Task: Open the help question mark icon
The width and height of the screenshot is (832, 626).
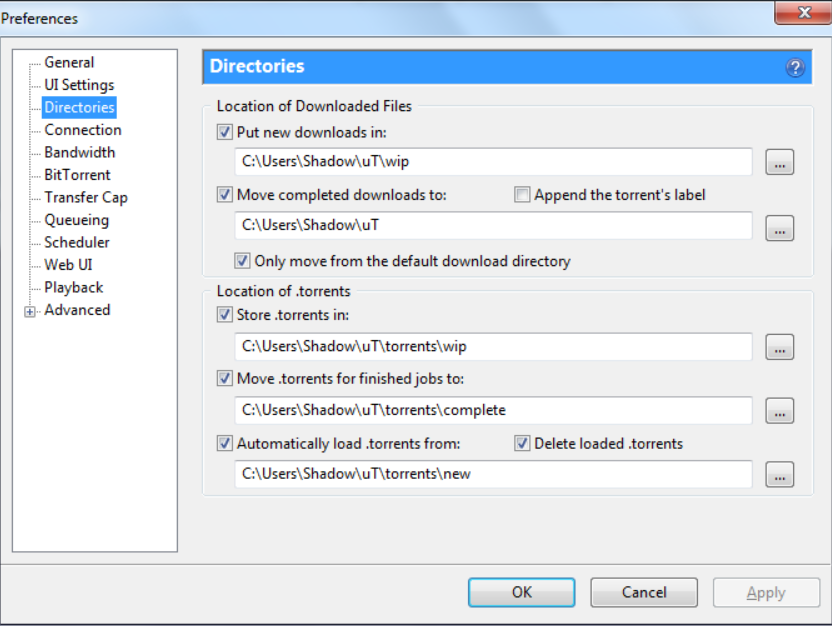Action: (795, 67)
